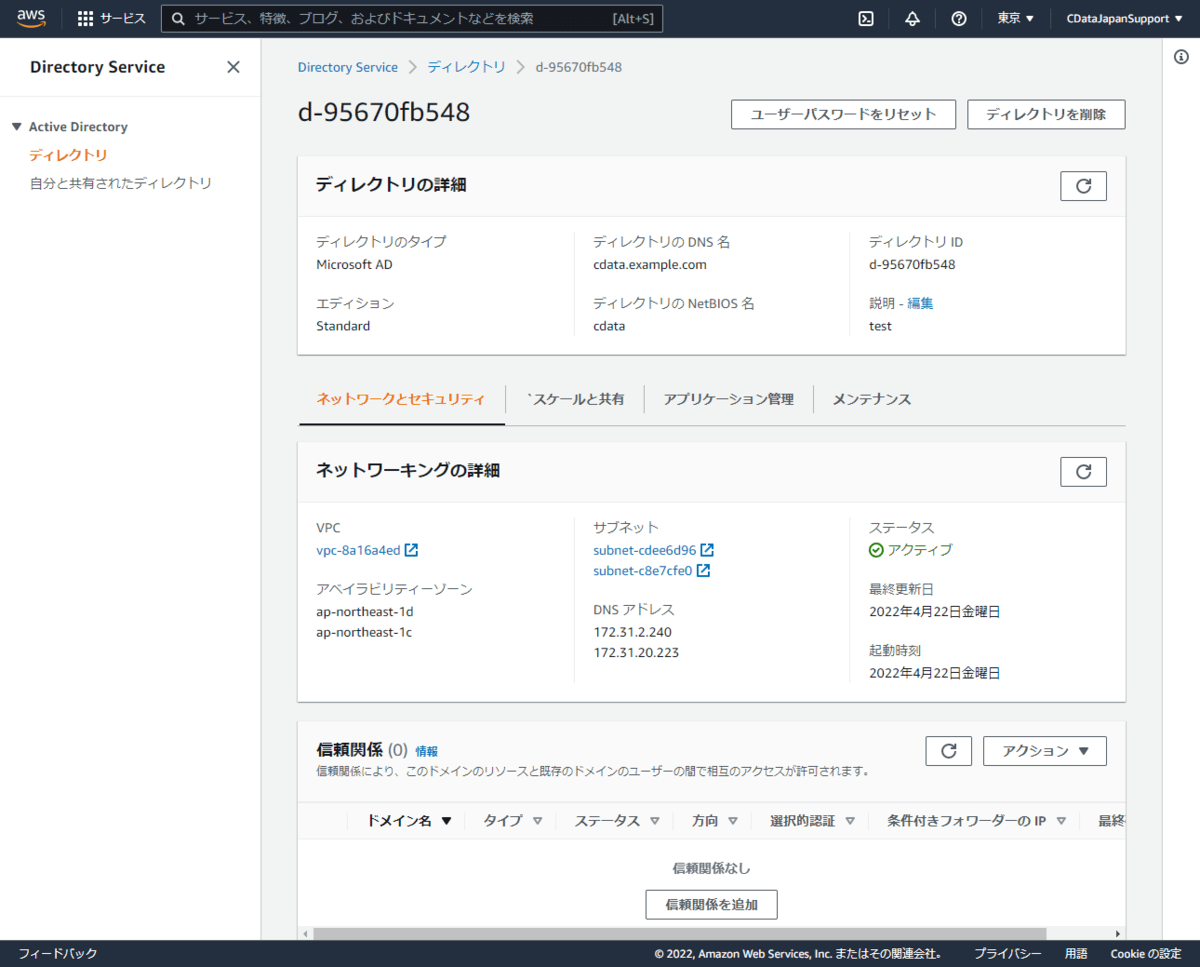The width and height of the screenshot is (1200, 967).
Task: Open the info panel on right edge
Action: coord(1181,58)
